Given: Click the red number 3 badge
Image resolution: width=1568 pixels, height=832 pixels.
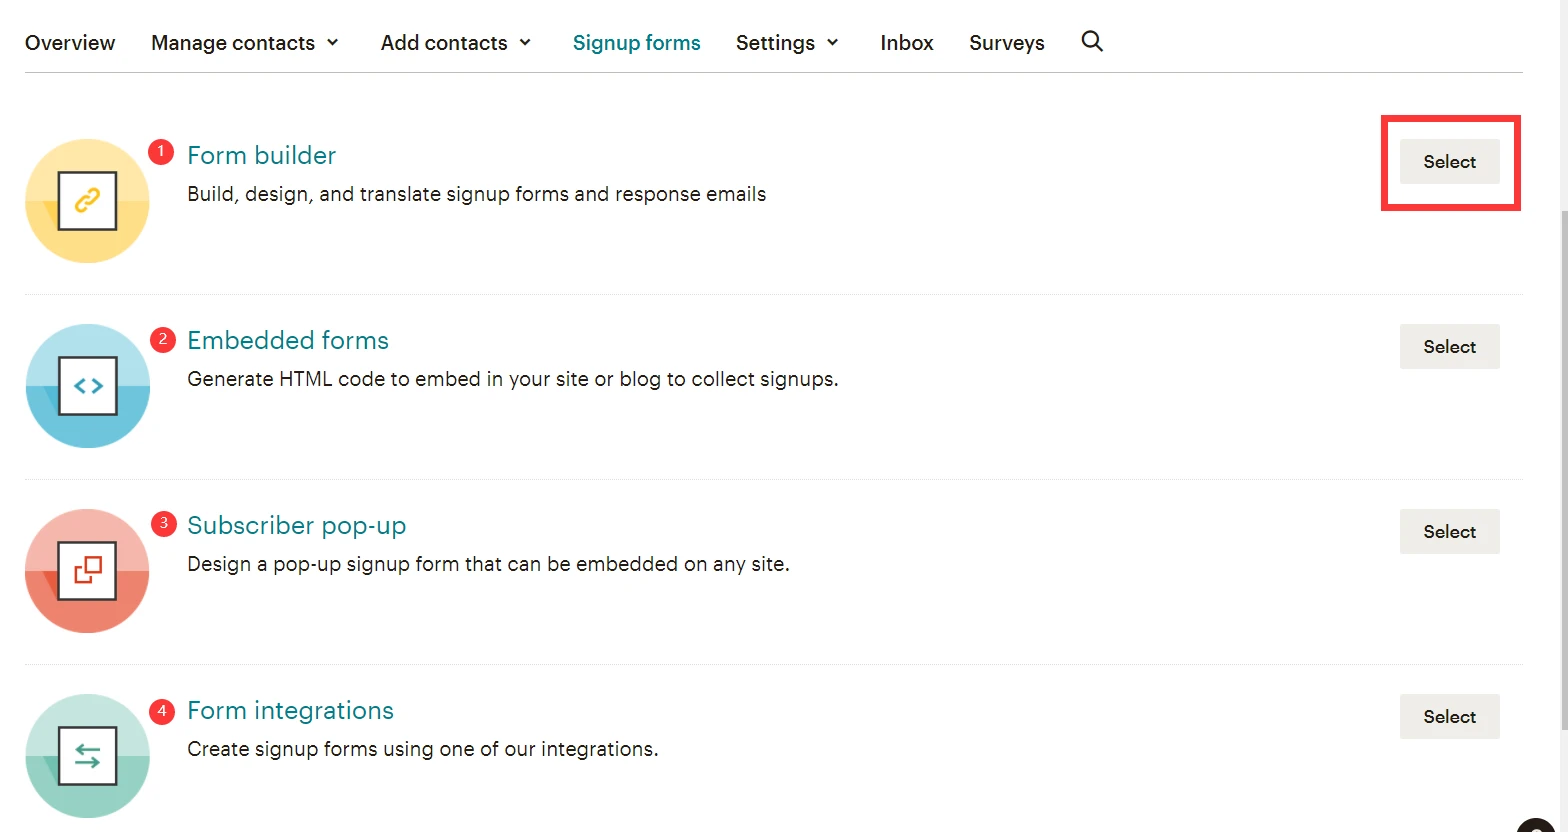Looking at the screenshot, I should (163, 523).
